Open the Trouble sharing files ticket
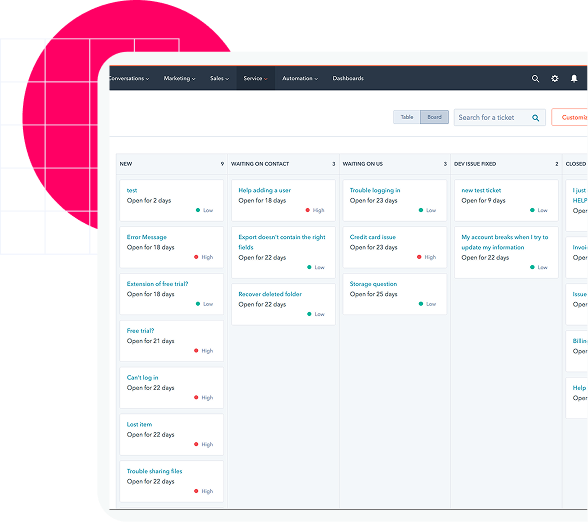 (154, 471)
